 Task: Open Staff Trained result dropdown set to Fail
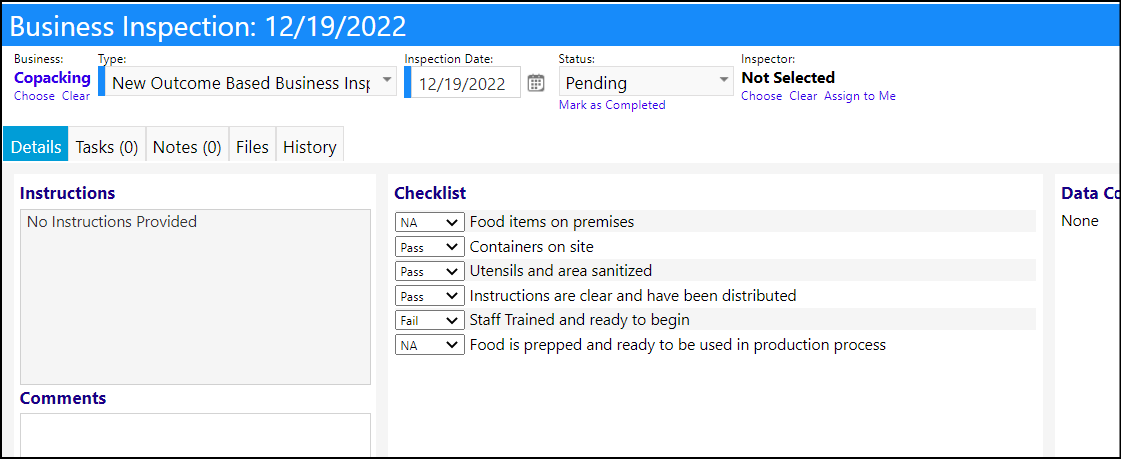[x=429, y=320]
